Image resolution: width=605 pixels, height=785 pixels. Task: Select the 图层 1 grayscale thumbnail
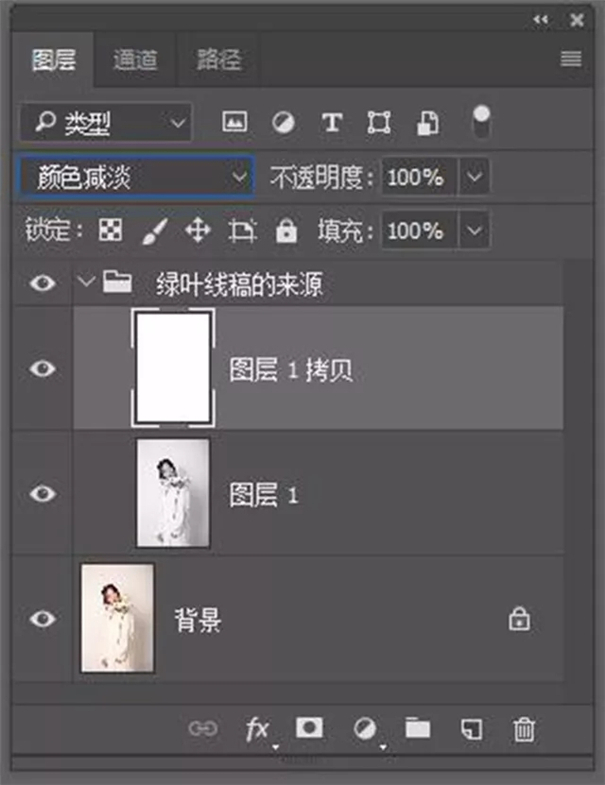click(173, 493)
